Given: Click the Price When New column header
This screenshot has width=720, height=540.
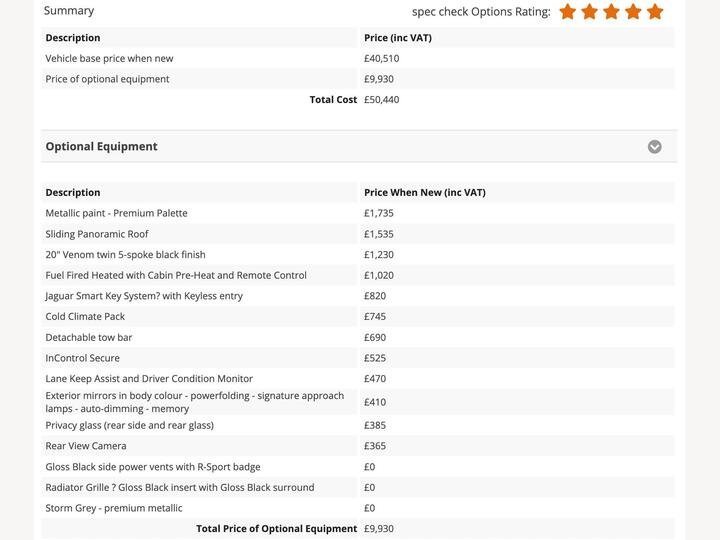Looking at the screenshot, I should [425, 192].
